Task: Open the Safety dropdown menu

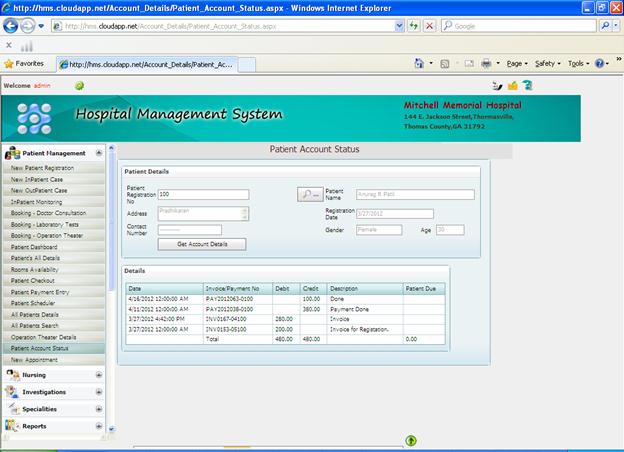Action: point(548,63)
